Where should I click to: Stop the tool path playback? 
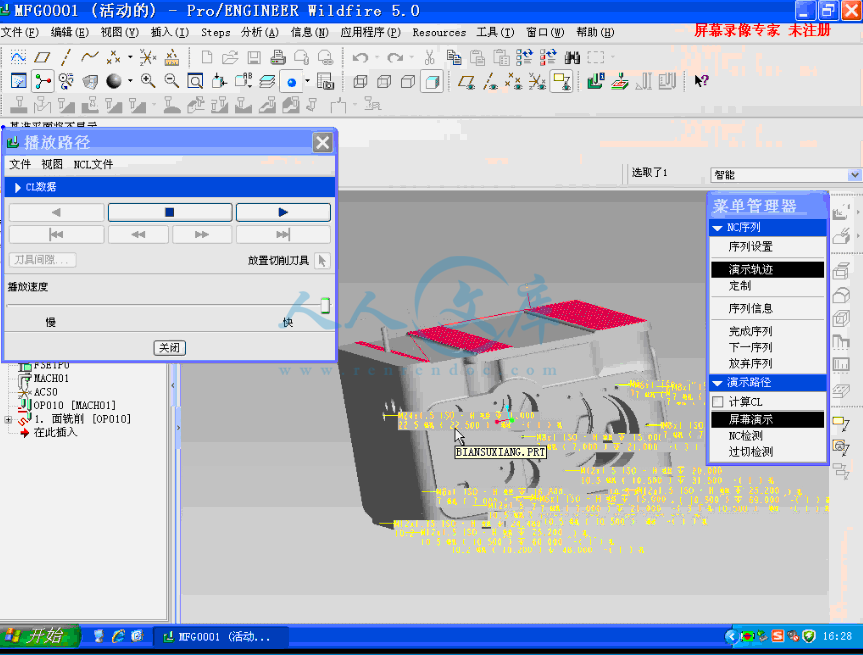(x=170, y=212)
